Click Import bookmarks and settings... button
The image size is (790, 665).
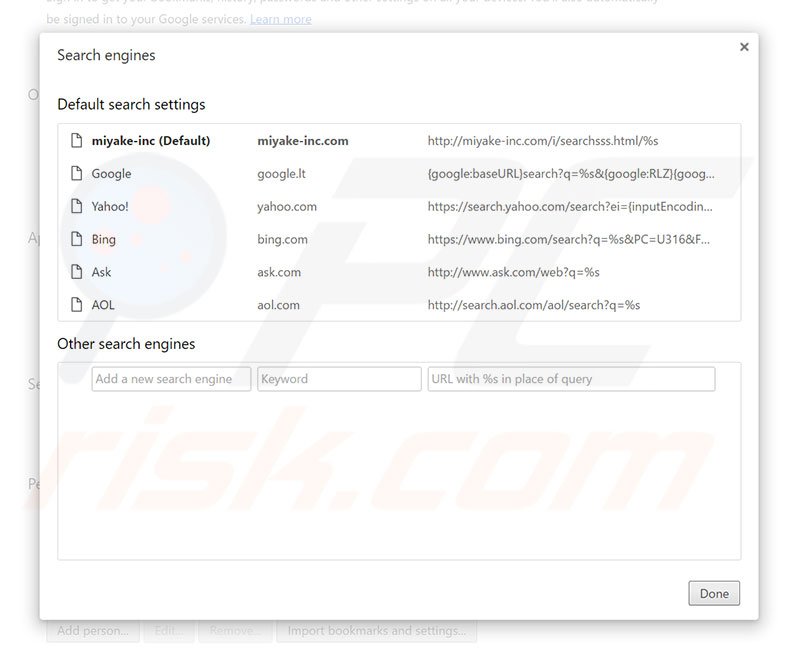(376, 631)
